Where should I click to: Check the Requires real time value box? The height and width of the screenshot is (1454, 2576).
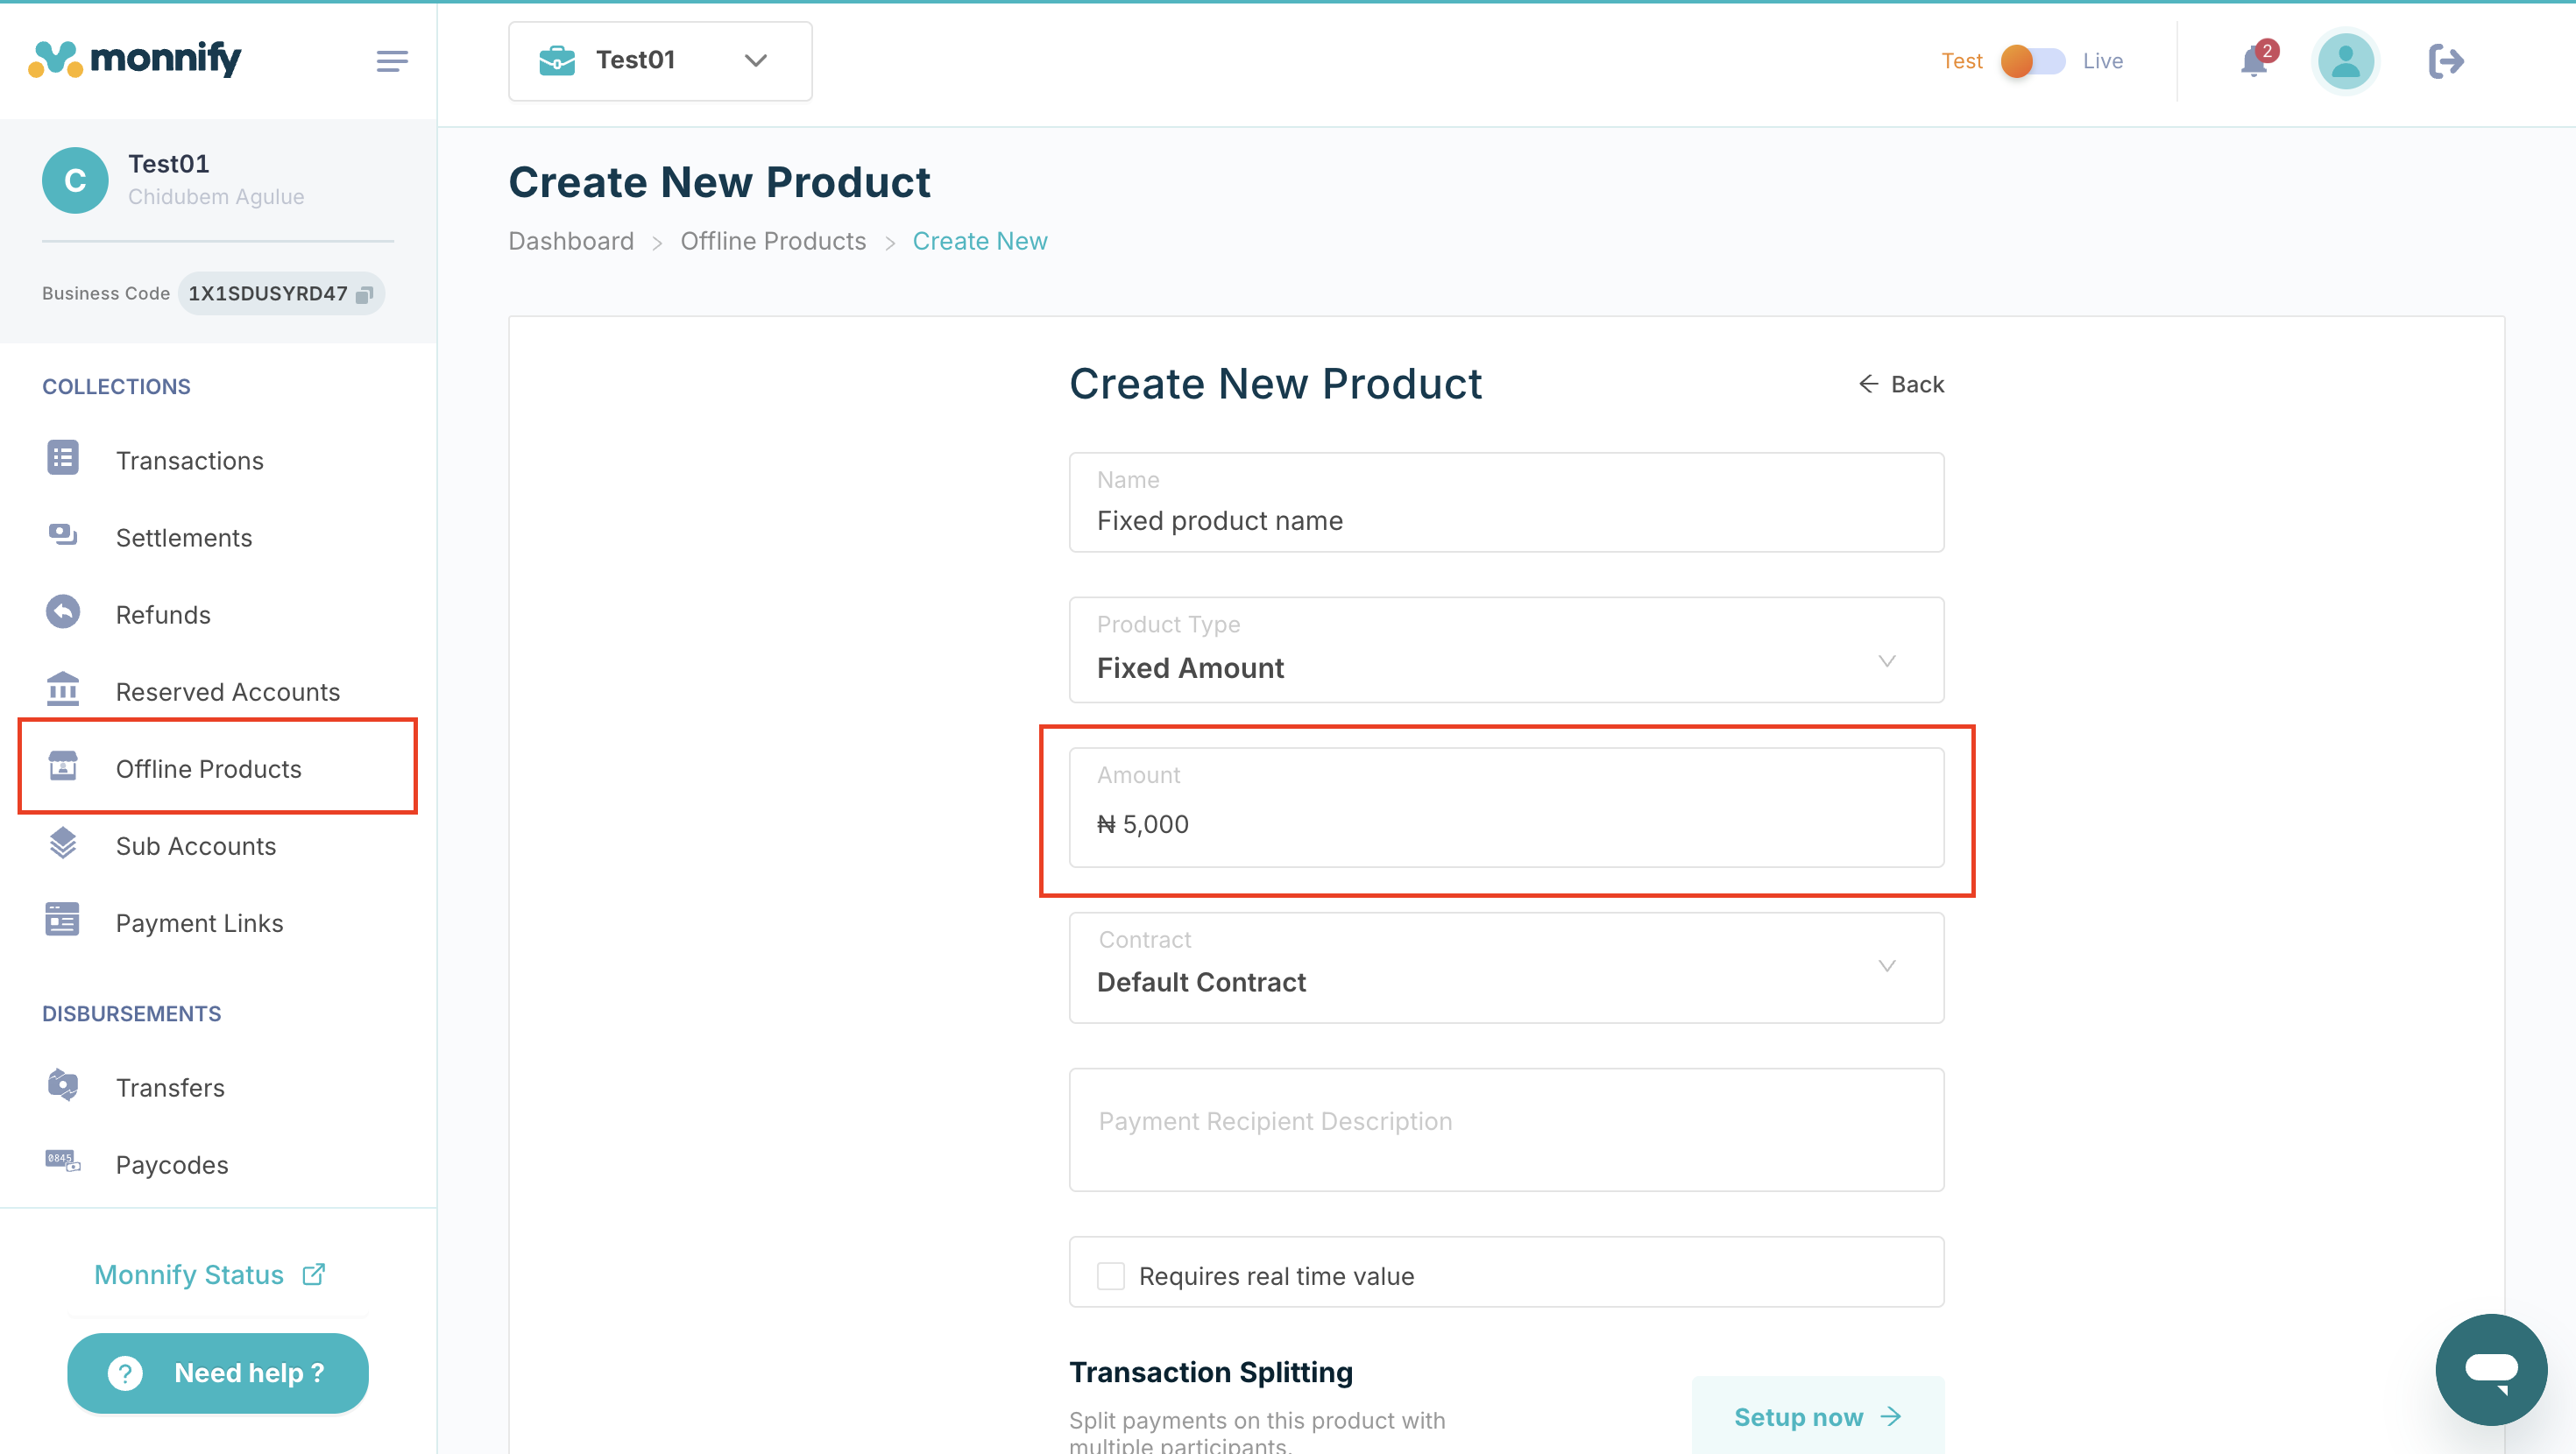click(1110, 1276)
